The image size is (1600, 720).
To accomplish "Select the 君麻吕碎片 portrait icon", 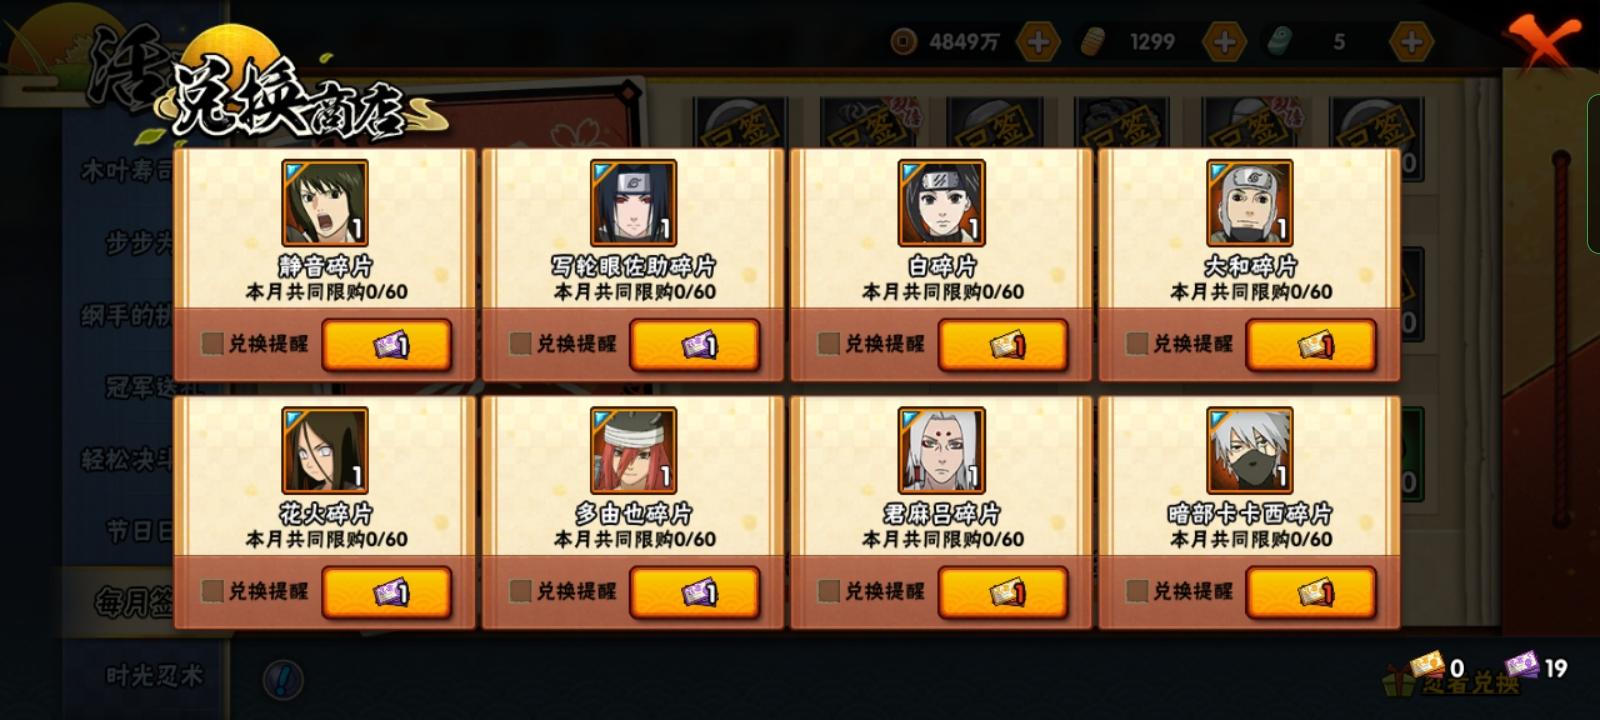I will pyautogui.click(x=941, y=450).
